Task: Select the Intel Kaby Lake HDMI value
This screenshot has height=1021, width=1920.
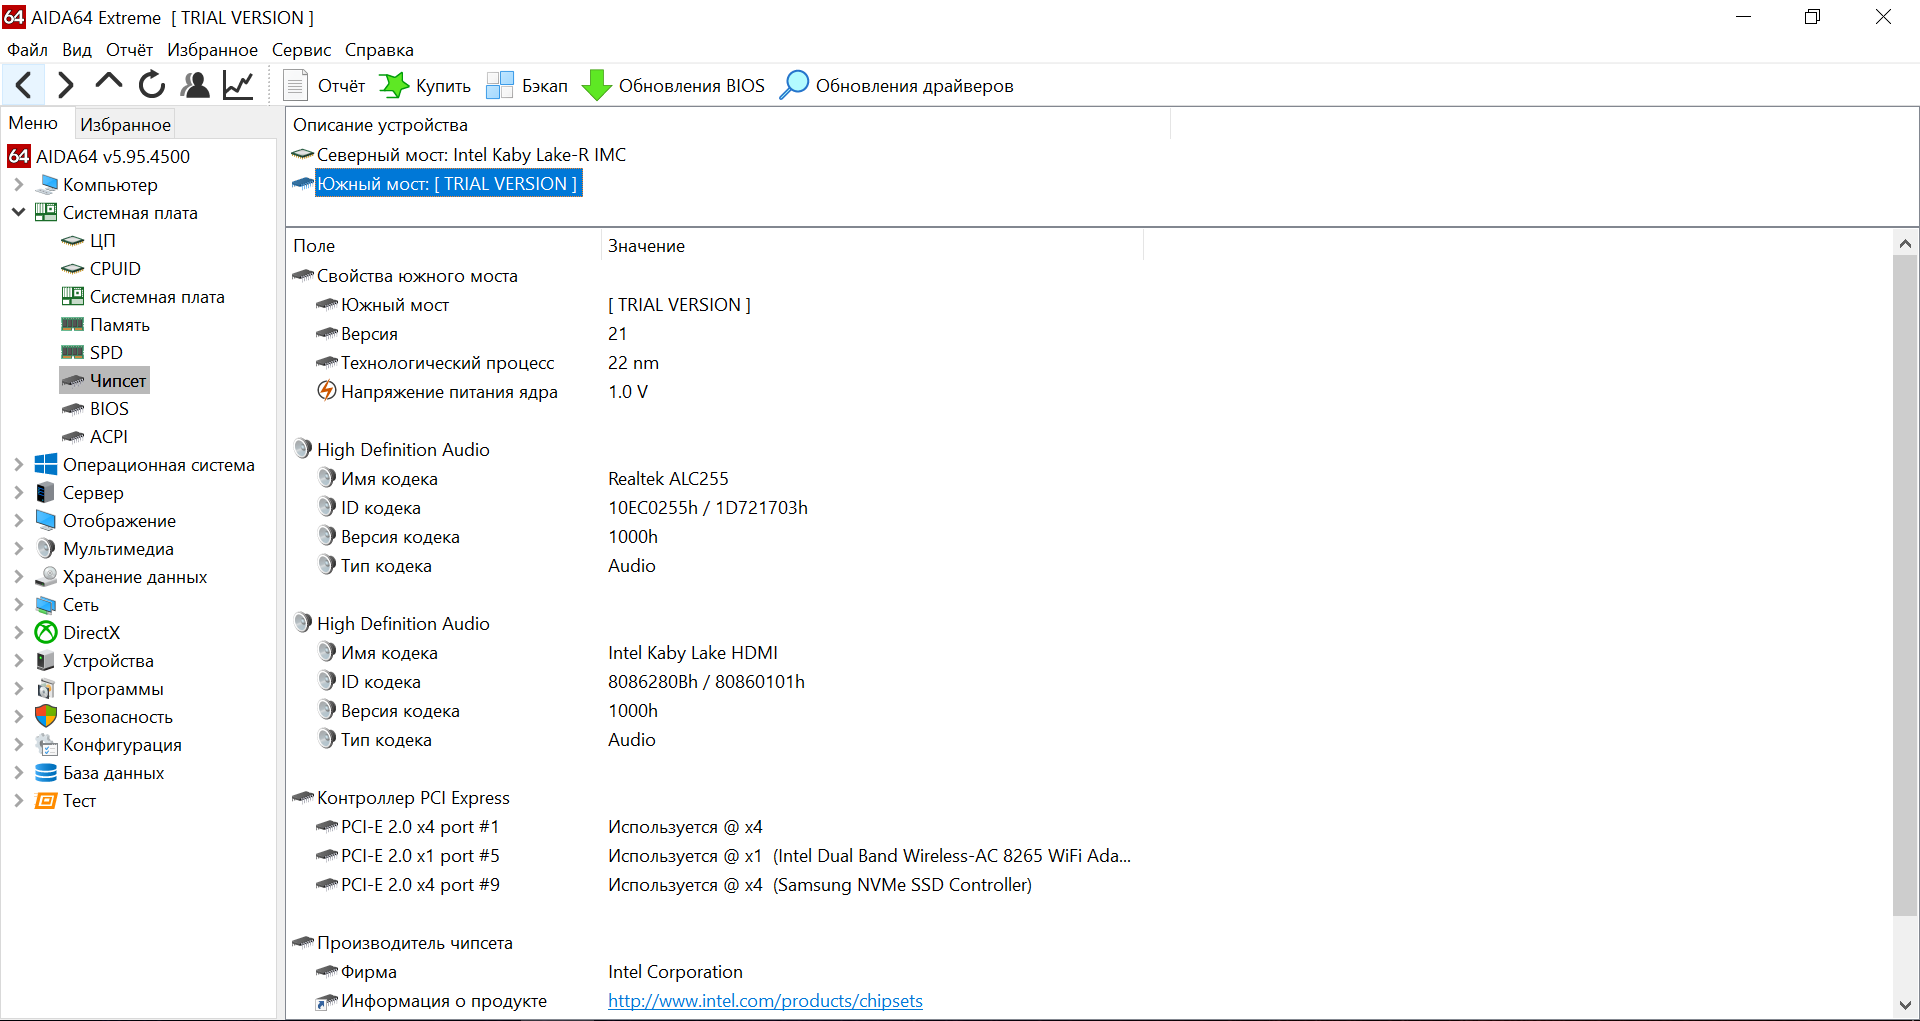Action: pos(693,653)
